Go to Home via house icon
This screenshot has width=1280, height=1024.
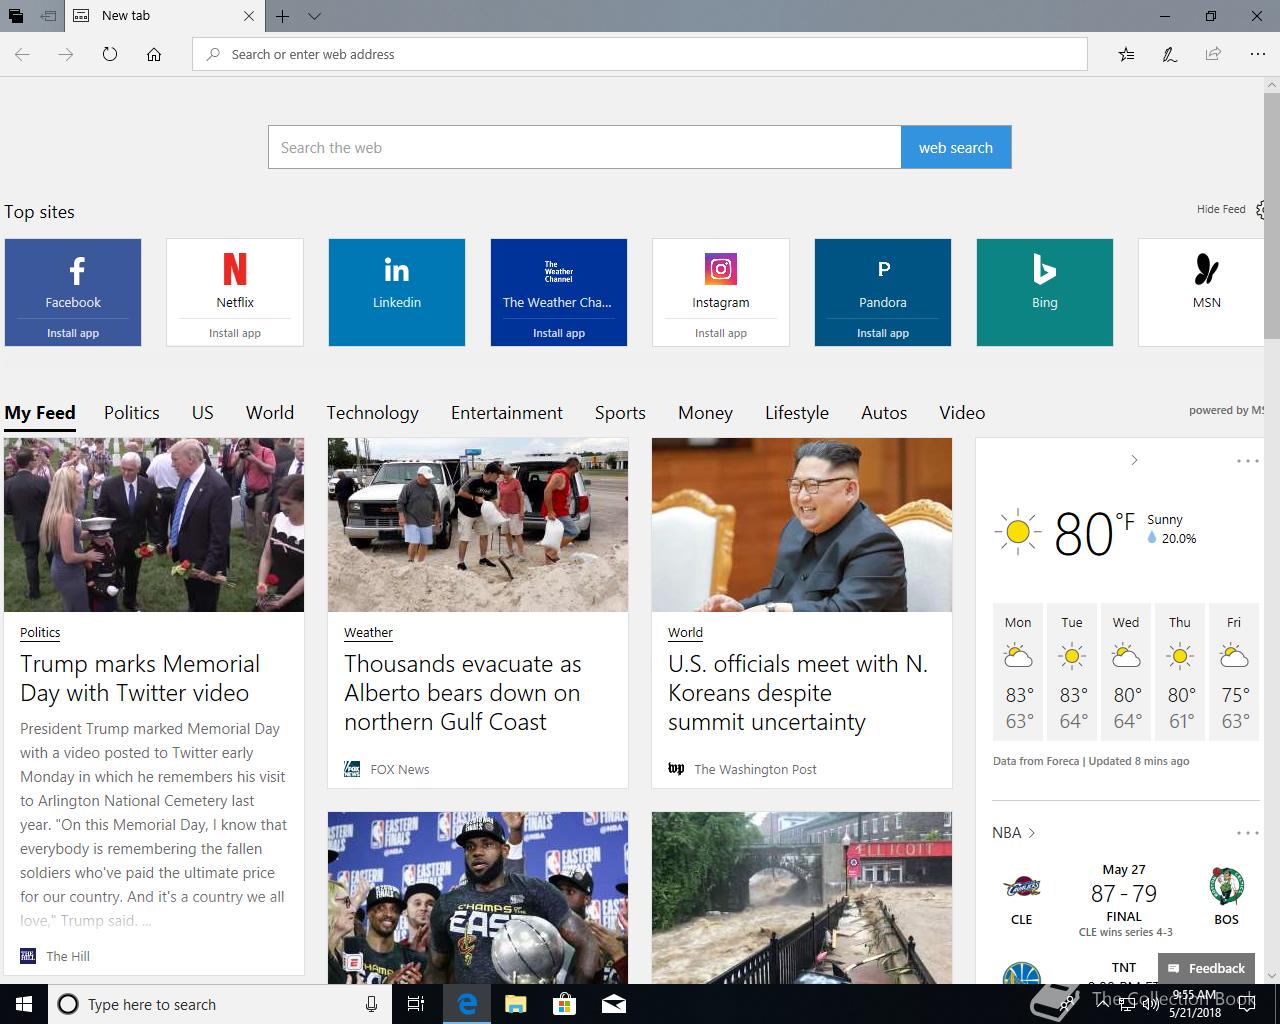[x=154, y=54]
